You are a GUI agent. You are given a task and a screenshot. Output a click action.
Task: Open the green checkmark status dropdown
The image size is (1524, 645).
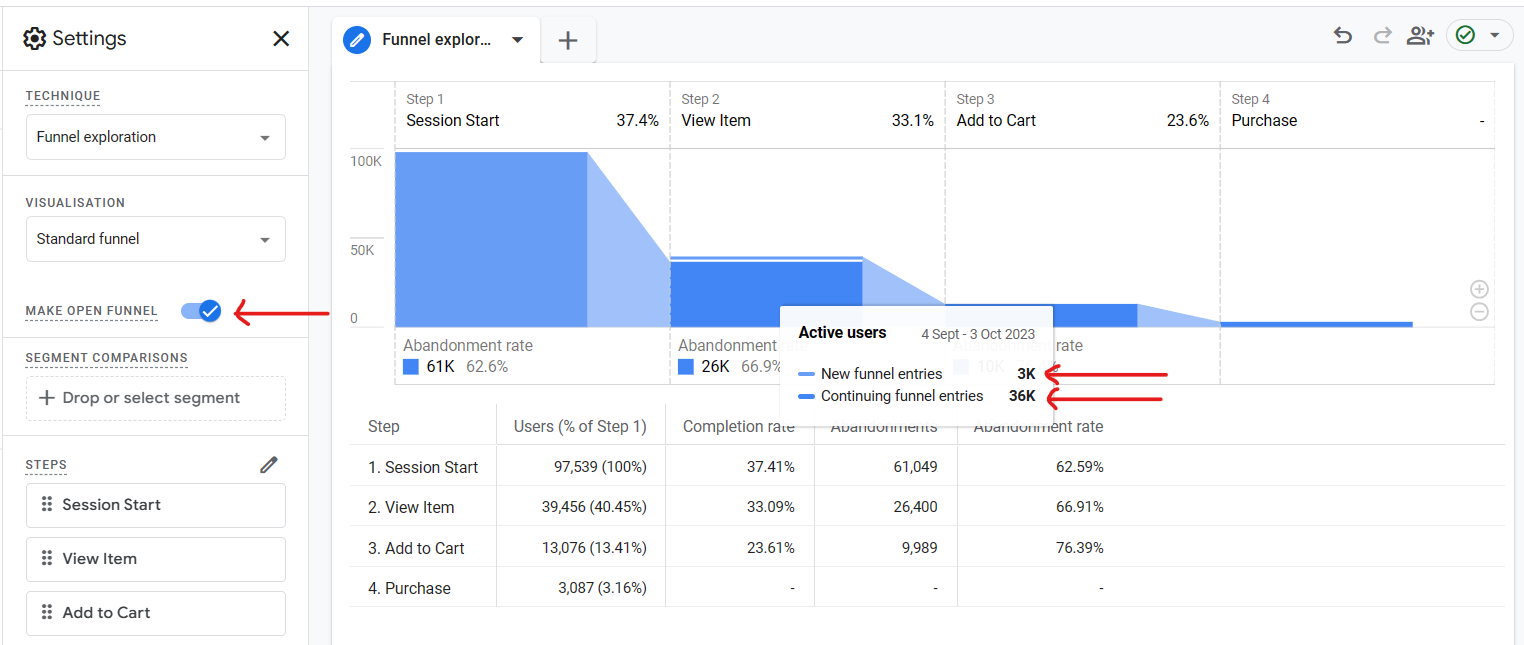(1479, 35)
